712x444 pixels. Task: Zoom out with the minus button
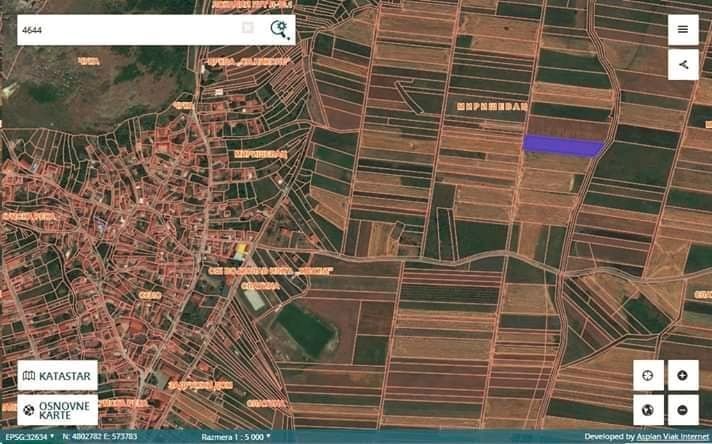[682, 410]
